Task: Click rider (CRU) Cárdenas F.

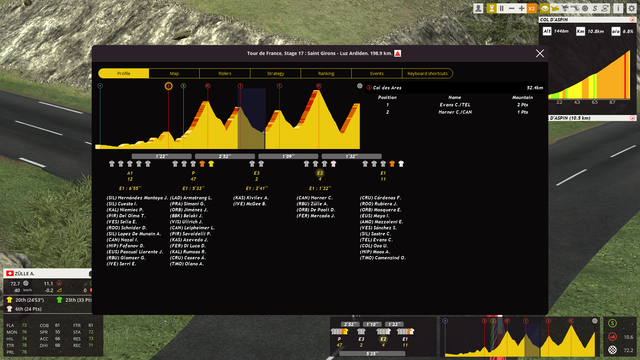Action: pyautogui.click(x=380, y=198)
